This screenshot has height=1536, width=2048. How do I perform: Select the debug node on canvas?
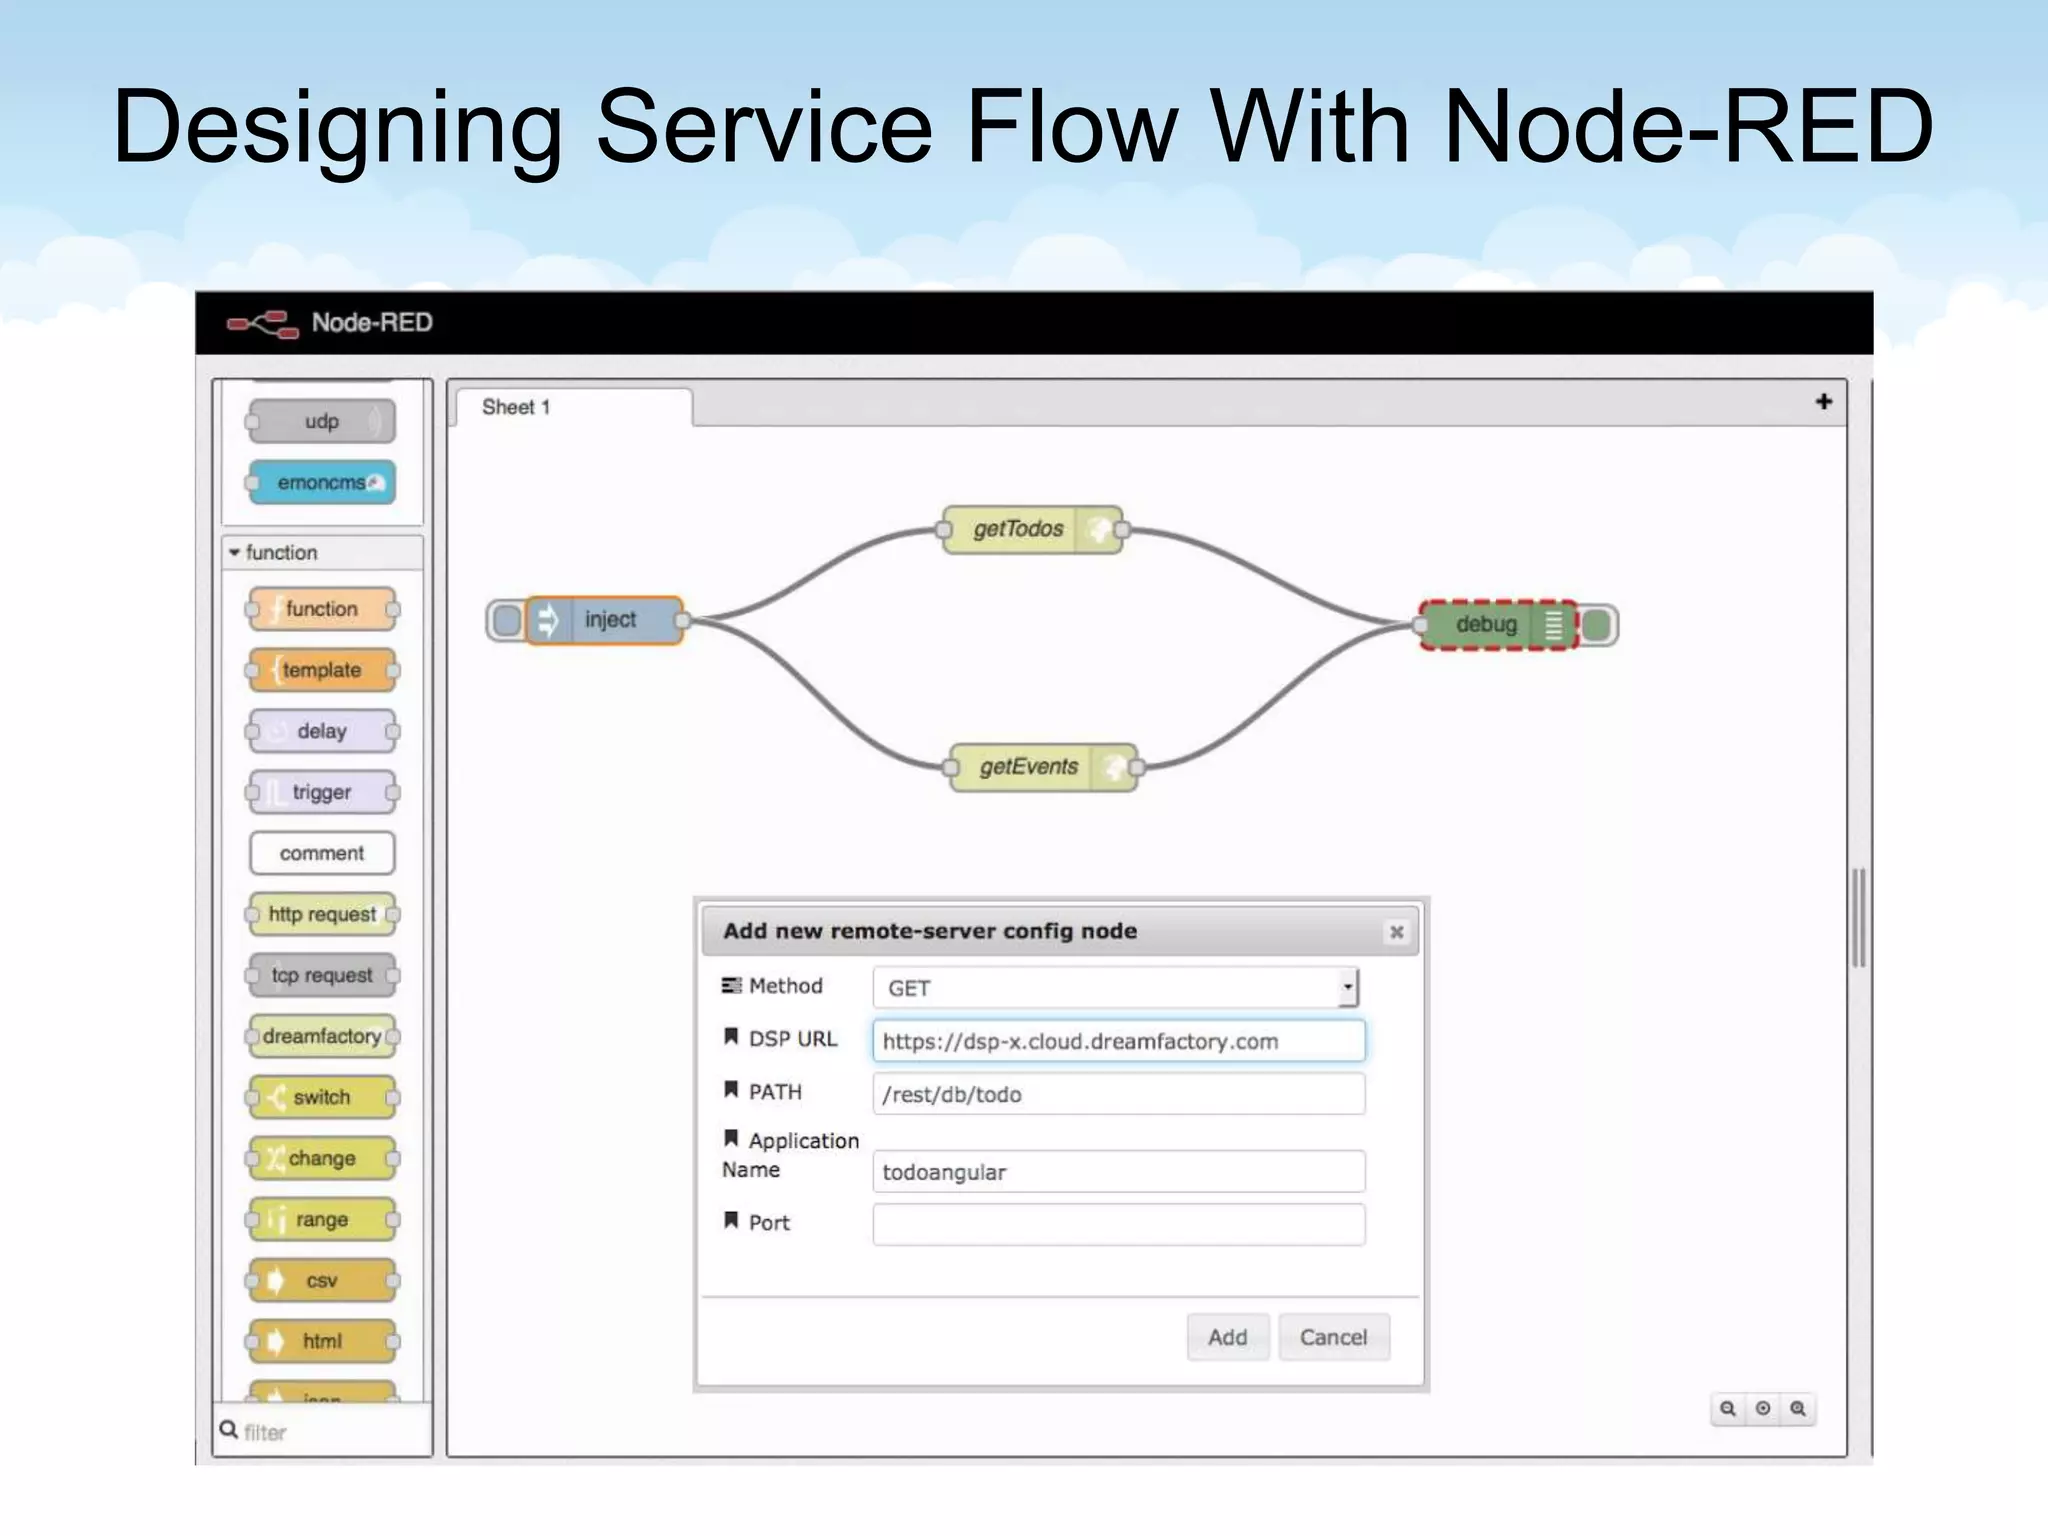pyautogui.click(x=1498, y=624)
